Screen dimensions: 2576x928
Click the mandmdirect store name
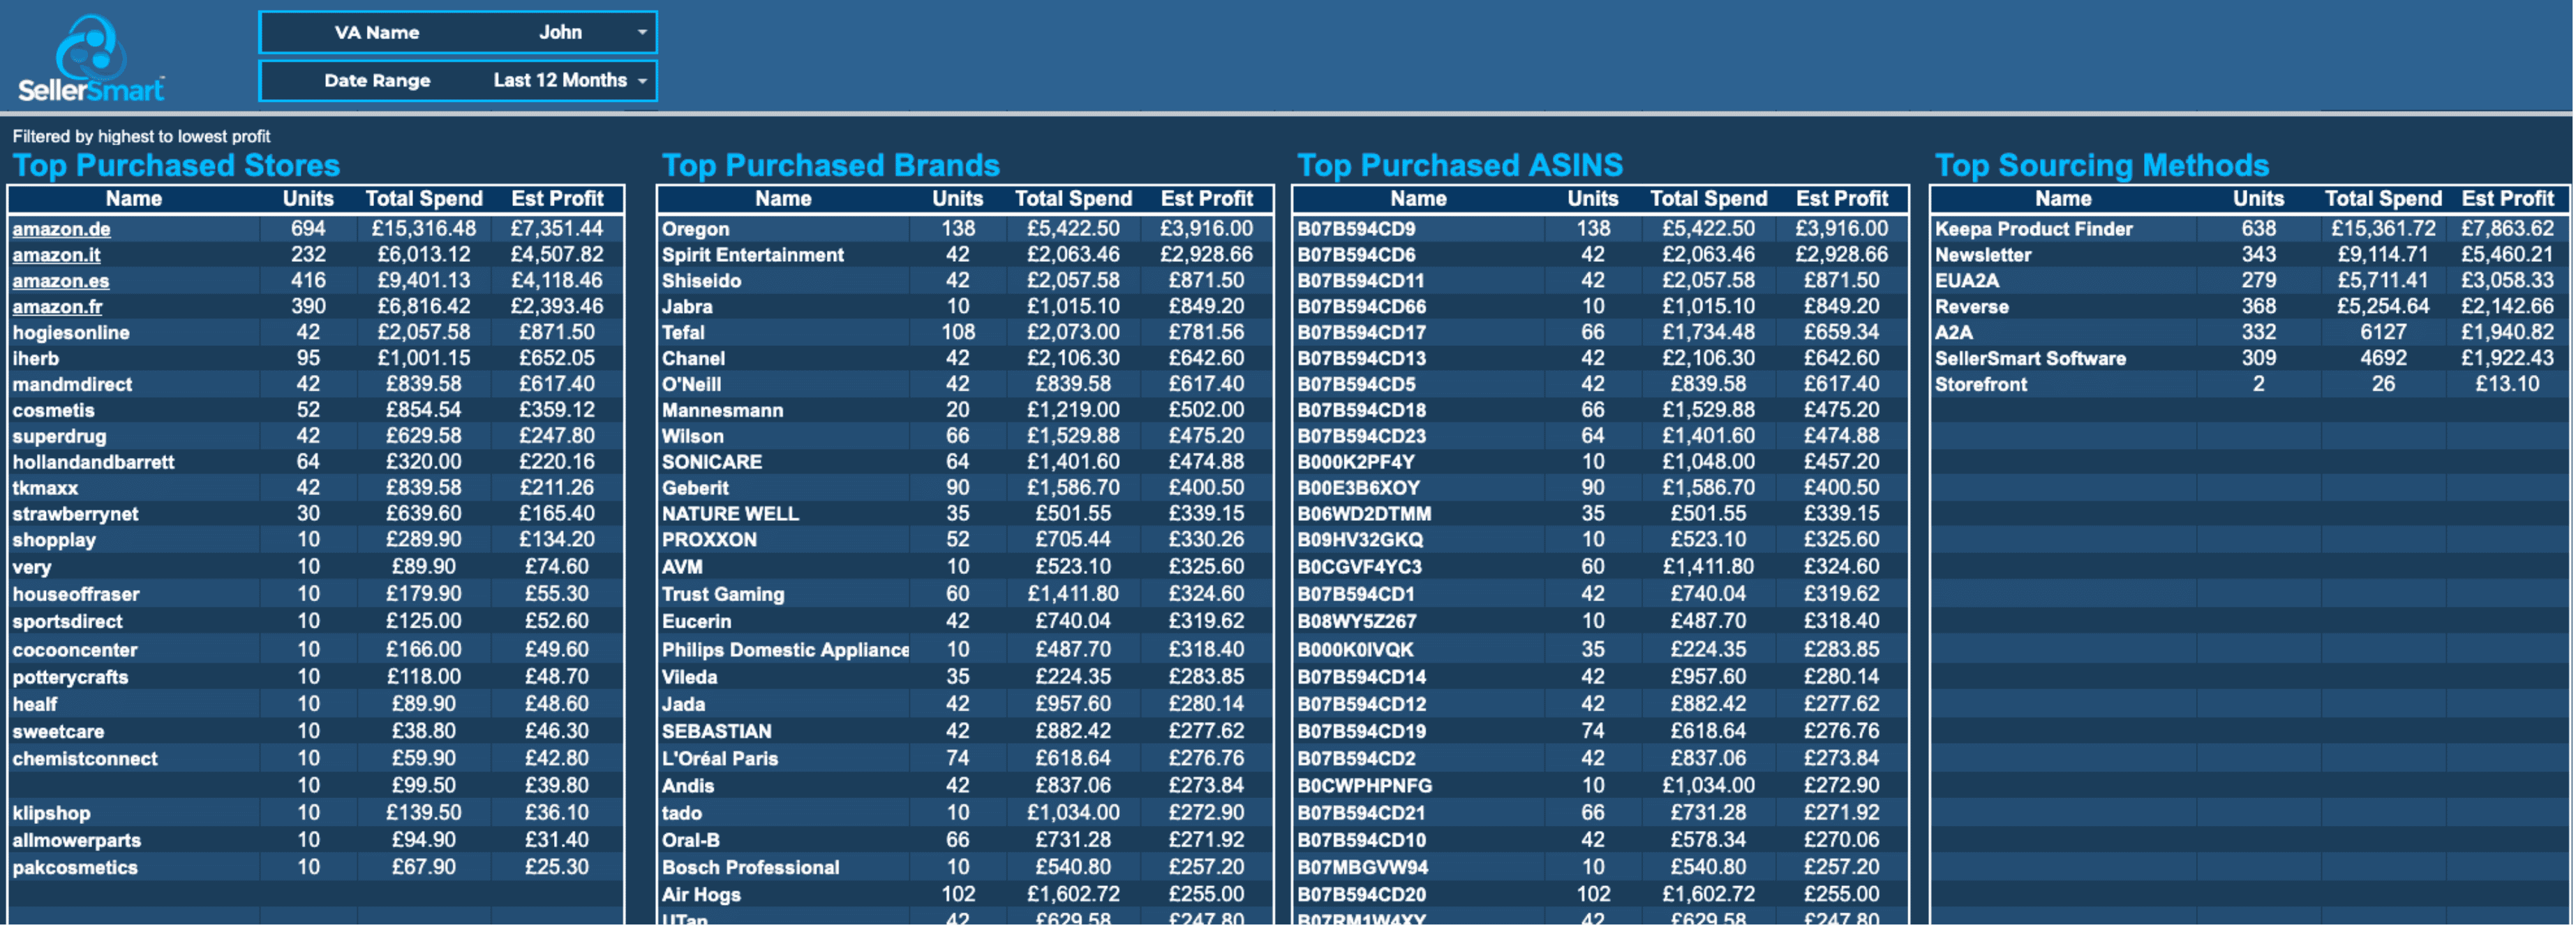pos(72,385)
